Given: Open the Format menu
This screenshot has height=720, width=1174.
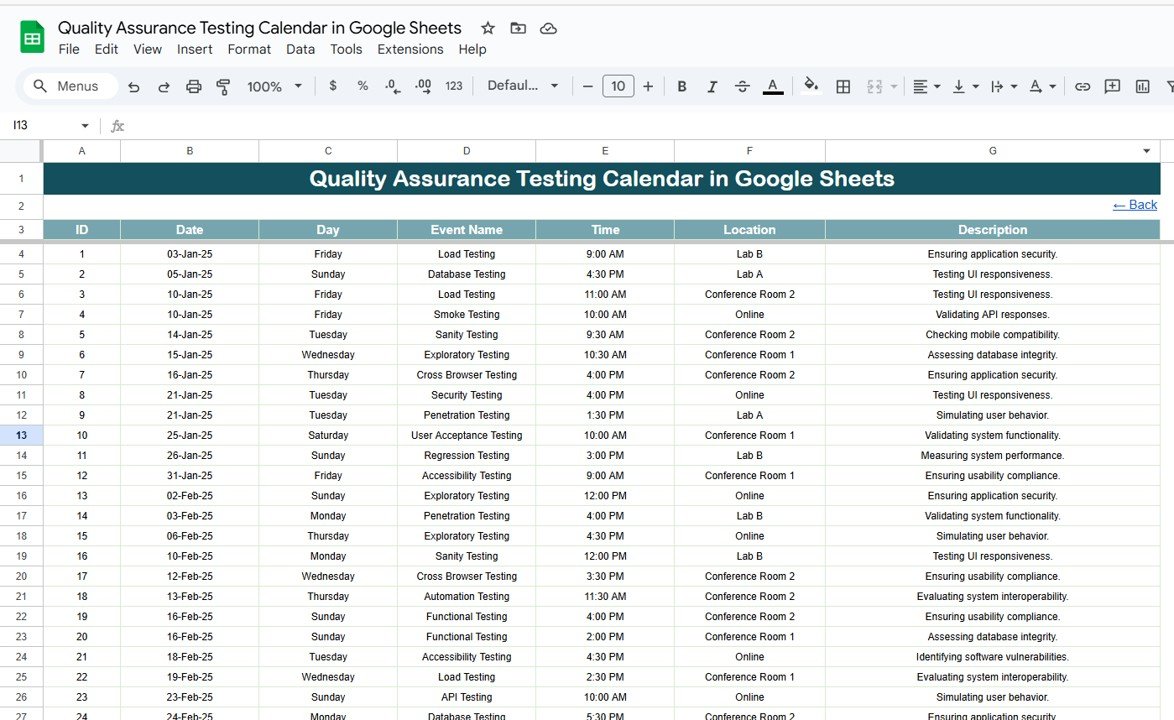Looking at the screenshot, I should click(x=249, y=49).
